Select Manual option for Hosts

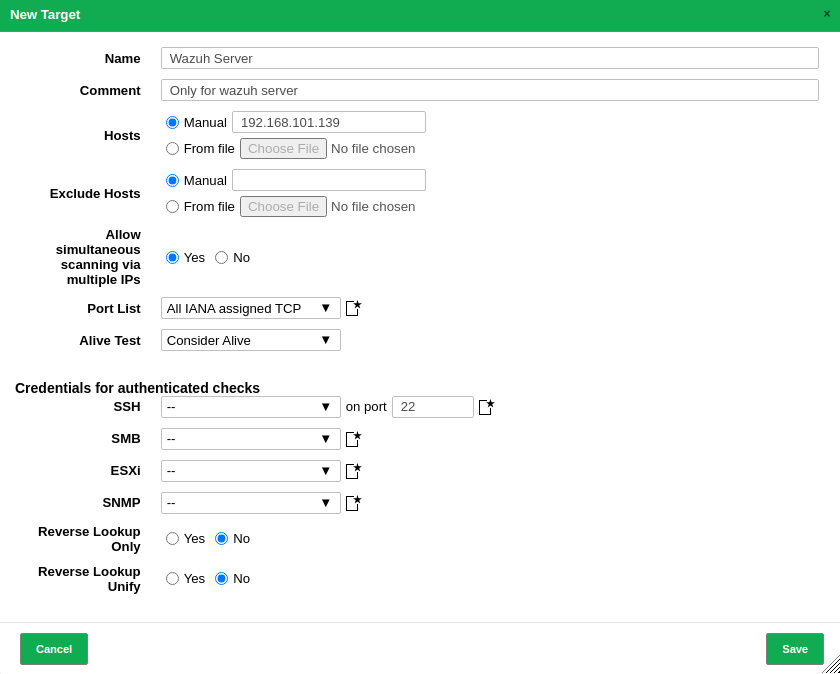coord(172,123)
